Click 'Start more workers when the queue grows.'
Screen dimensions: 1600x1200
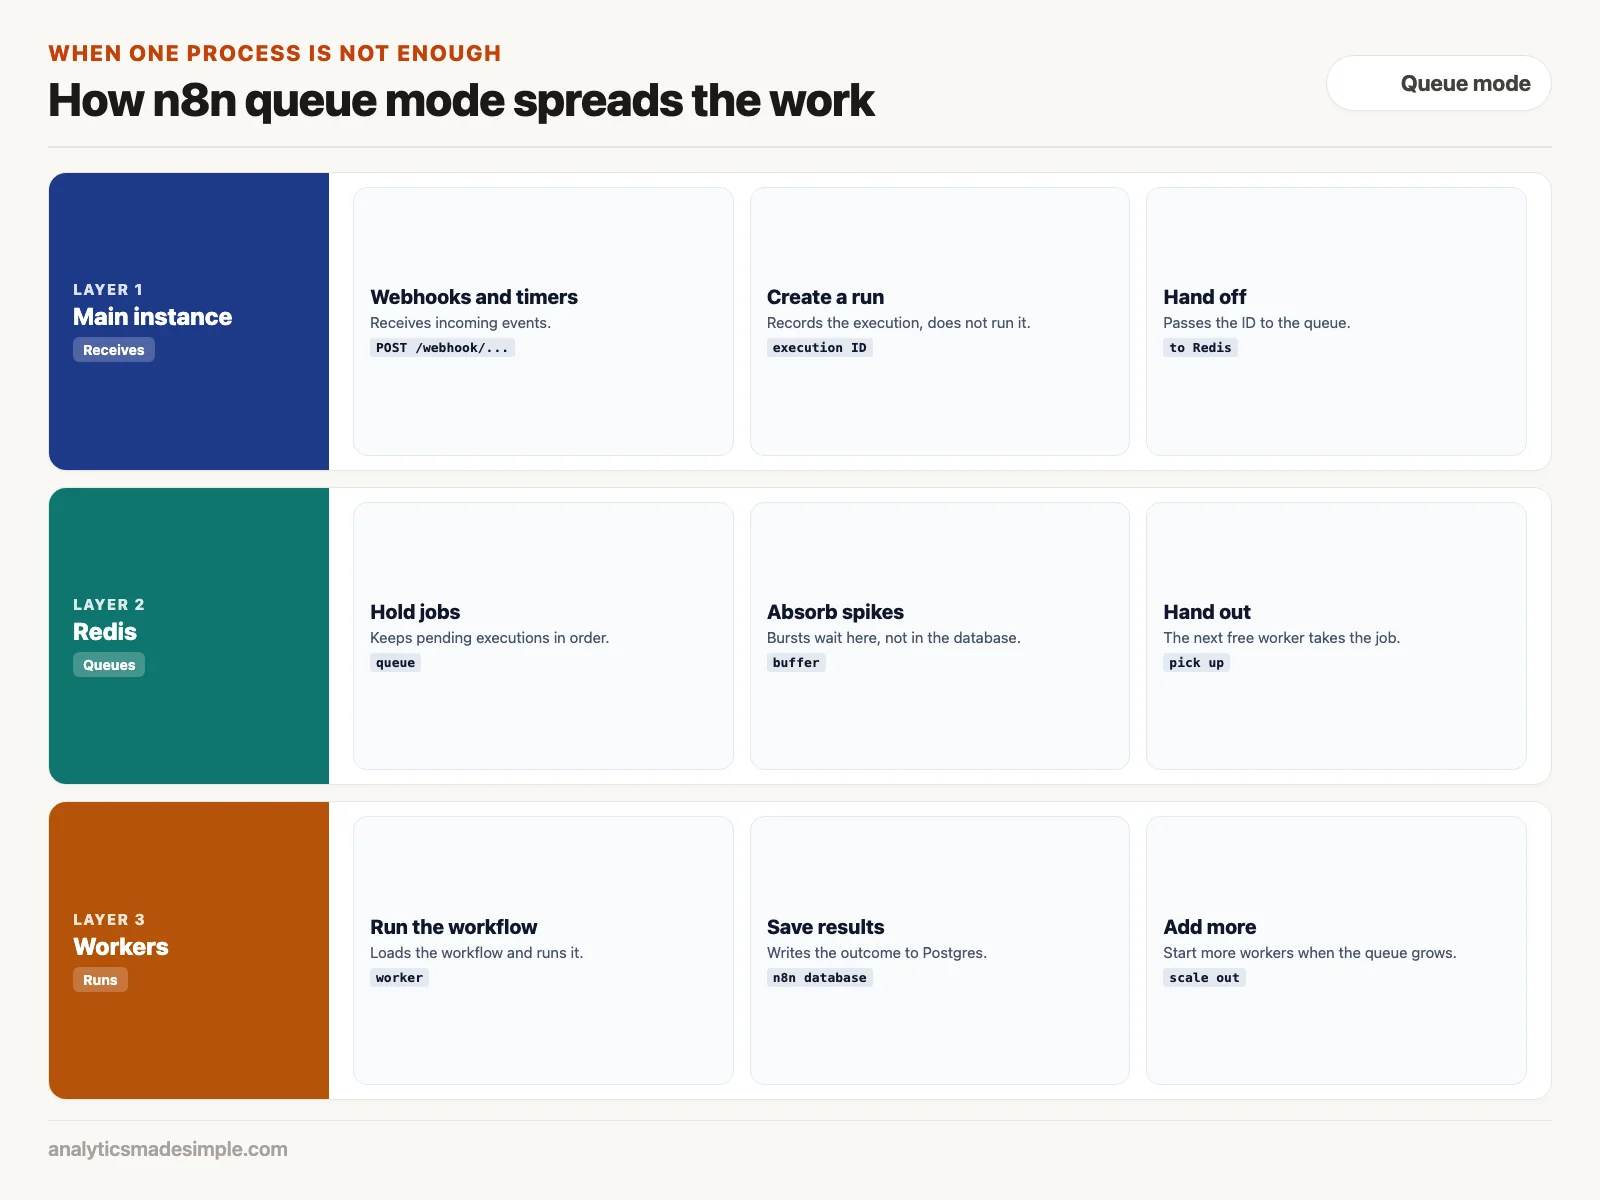pos(1309,953)
